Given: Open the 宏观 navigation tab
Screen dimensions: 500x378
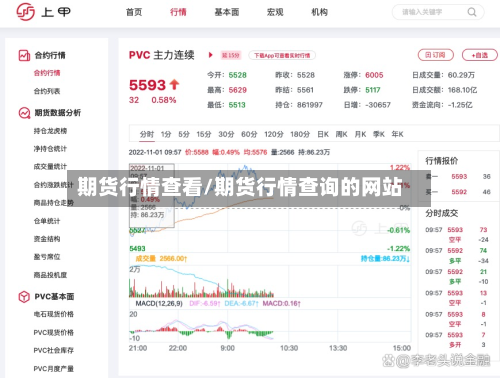Looking at the screenshot, I should 275,12.
